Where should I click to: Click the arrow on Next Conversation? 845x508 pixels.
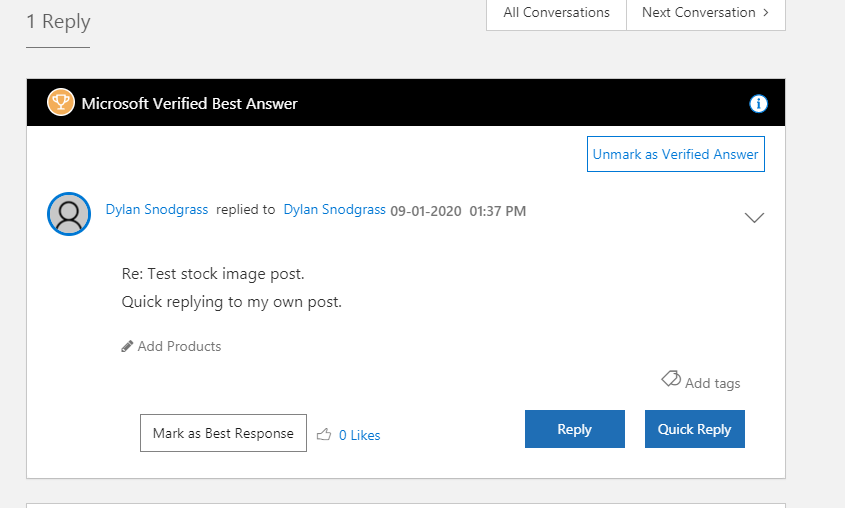tap(766, 12)
